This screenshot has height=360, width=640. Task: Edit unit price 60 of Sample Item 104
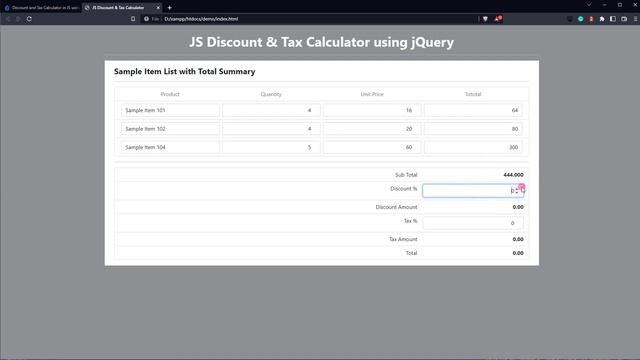[x=372, y=147]
